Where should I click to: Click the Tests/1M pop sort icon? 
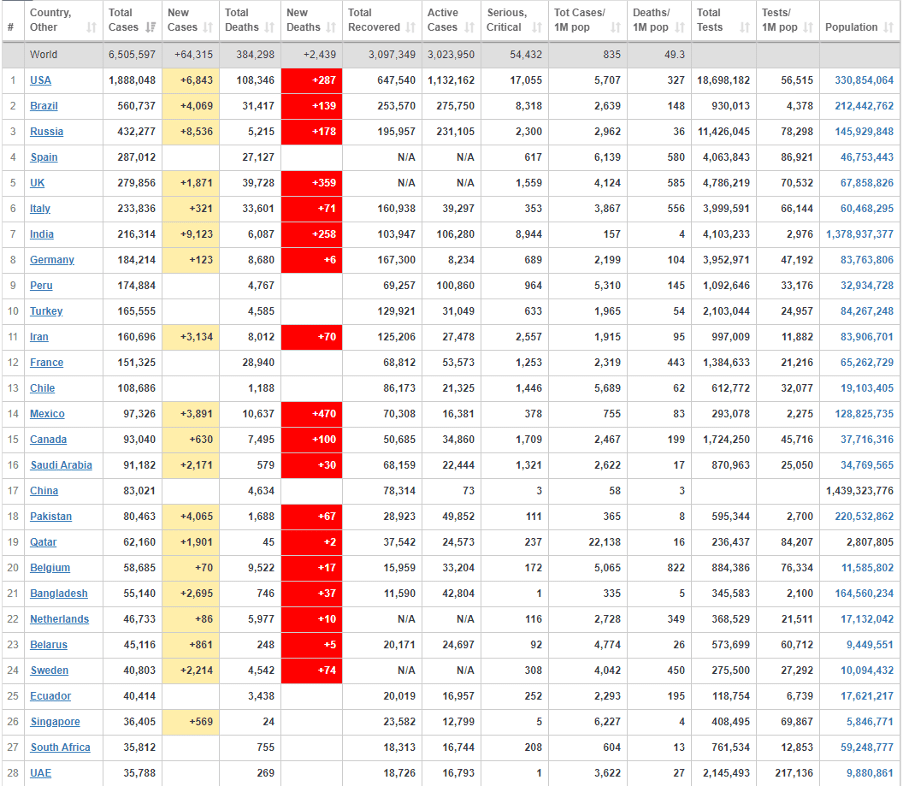click(808, 27)
